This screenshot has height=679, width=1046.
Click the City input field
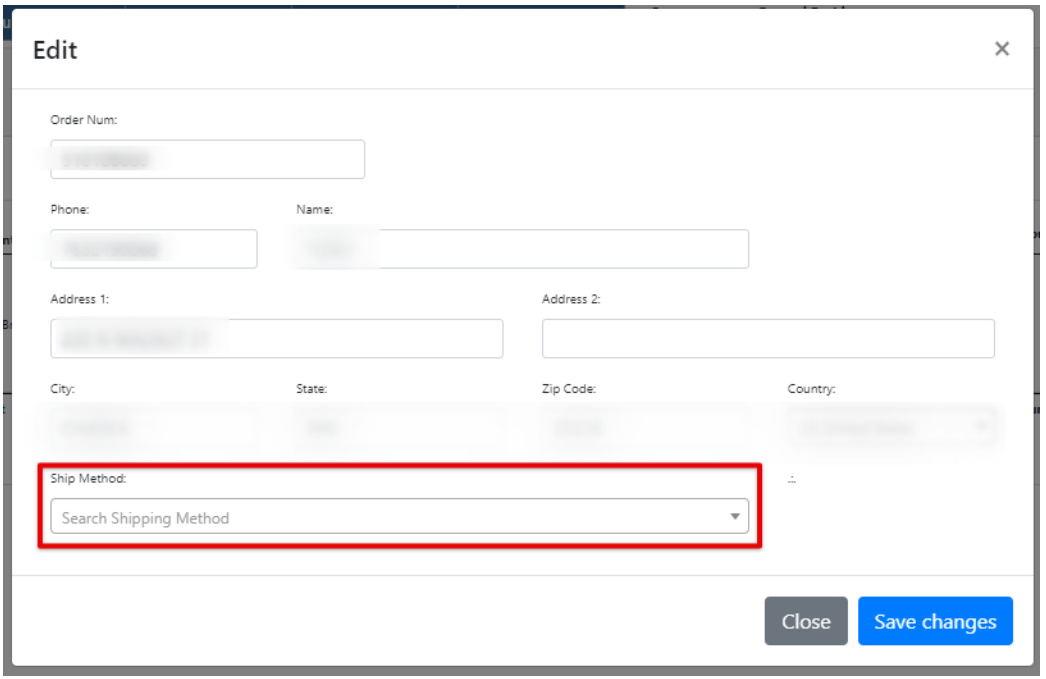153,428
